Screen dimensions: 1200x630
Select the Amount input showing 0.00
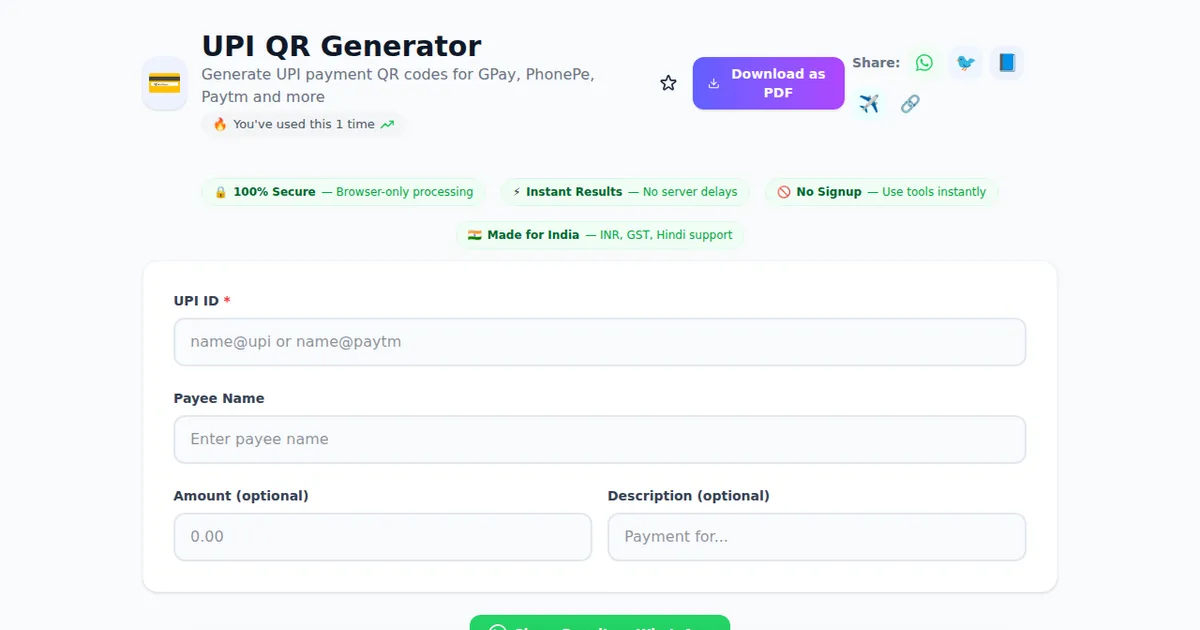point(383,536)
